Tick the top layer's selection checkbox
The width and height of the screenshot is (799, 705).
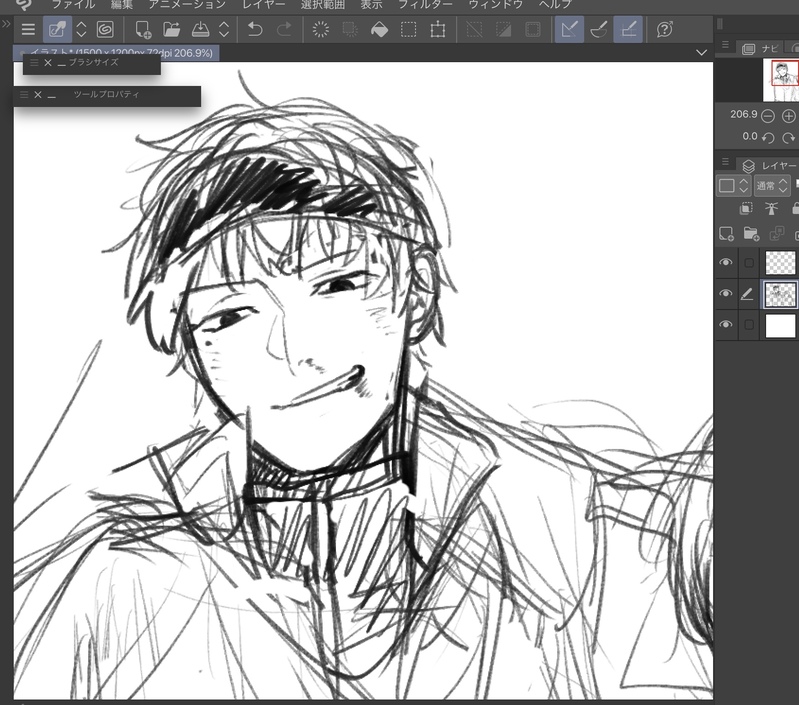tap(749, 263)
